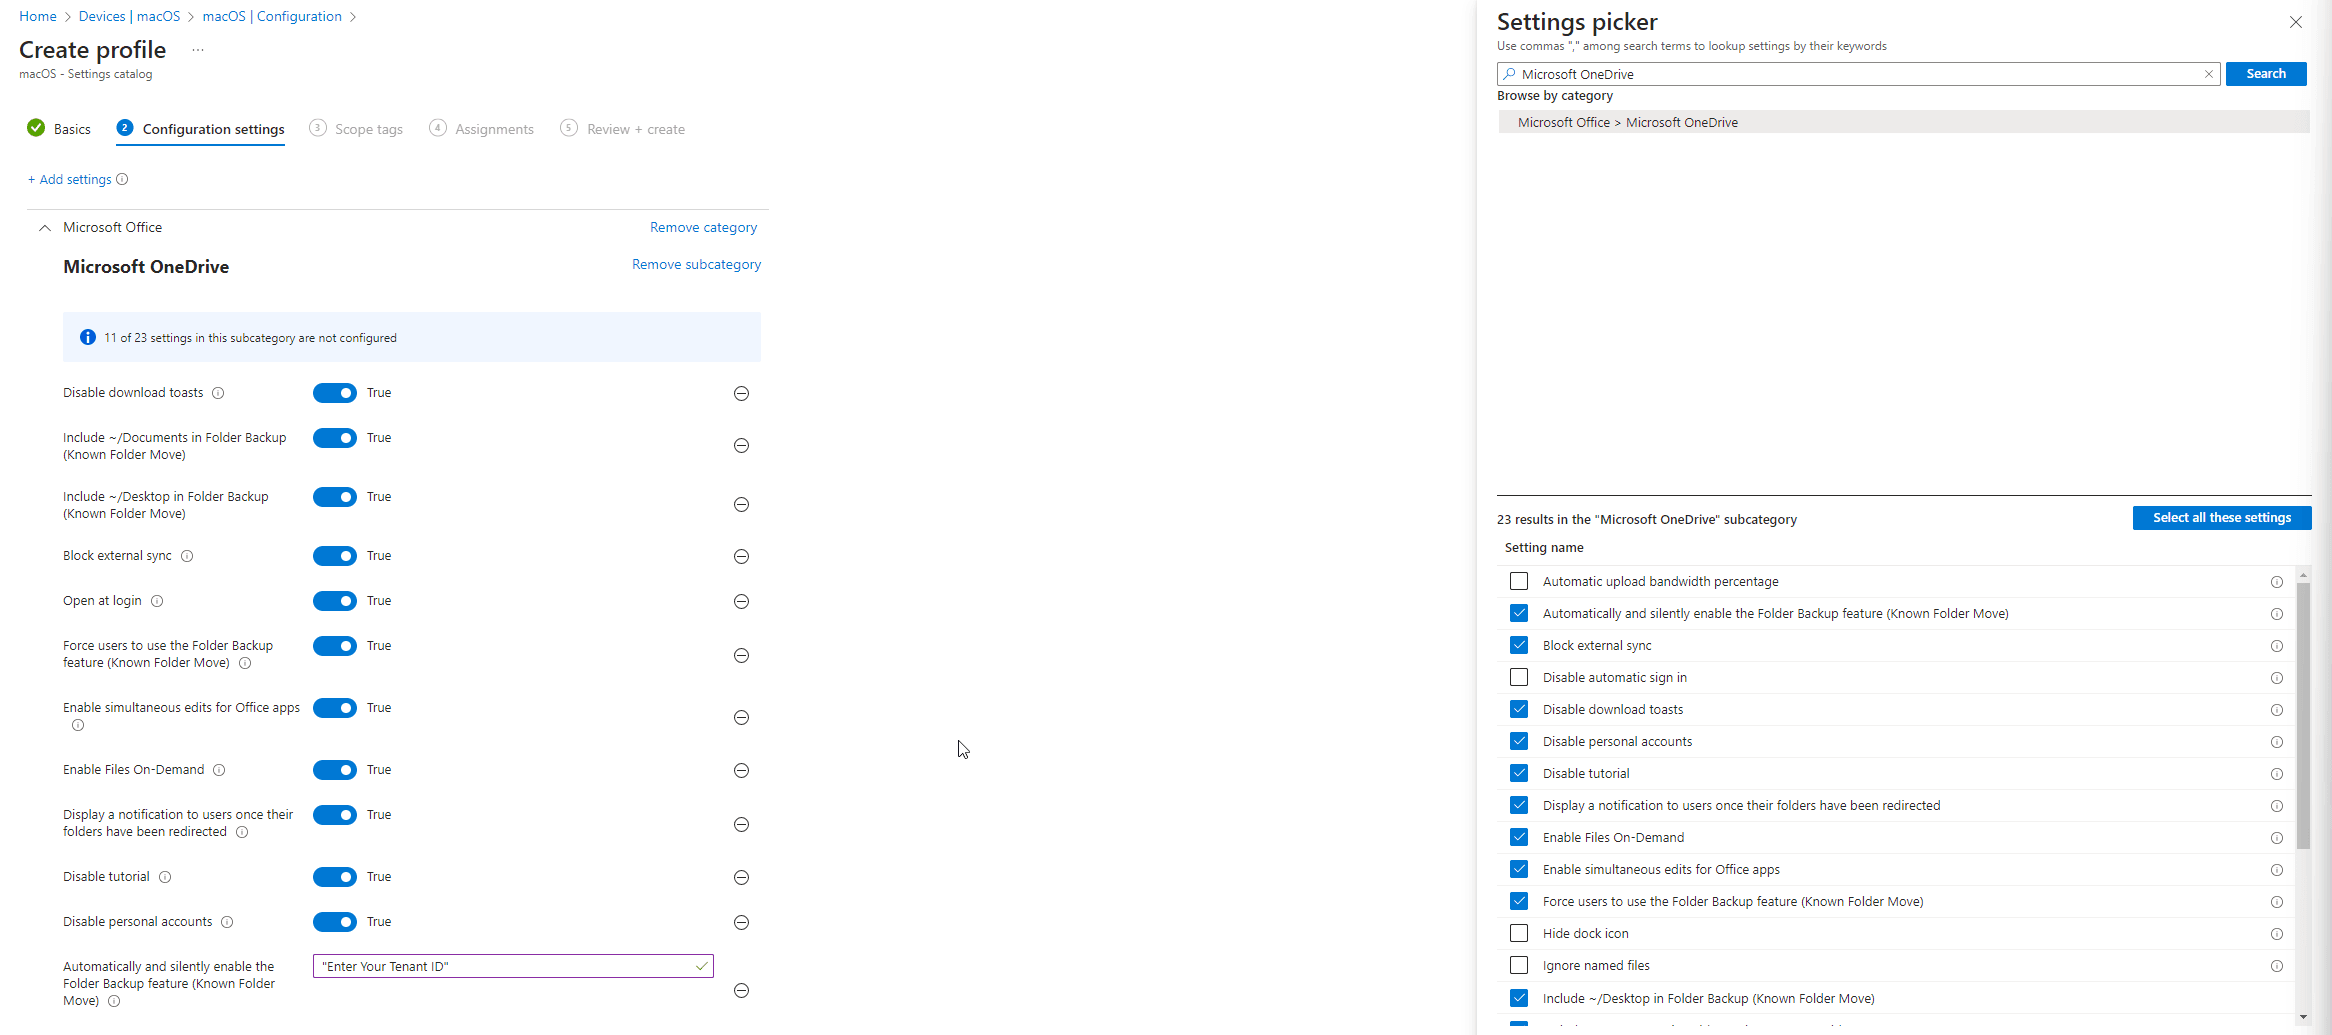The image size is (2332, 1035).
Task: Remove the Automatically enable Folder Backup setting
Action: [x=741, y=991]
